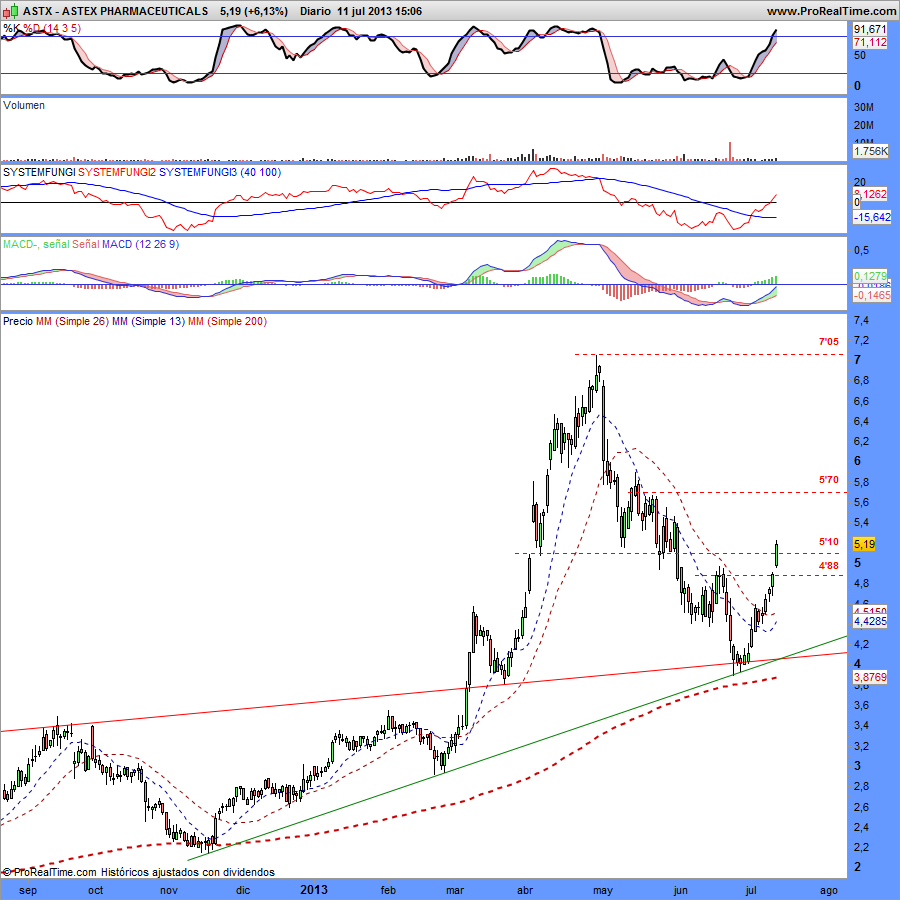Click the Volumen panel label
The image size is (900, 900).
coord(24,105)
